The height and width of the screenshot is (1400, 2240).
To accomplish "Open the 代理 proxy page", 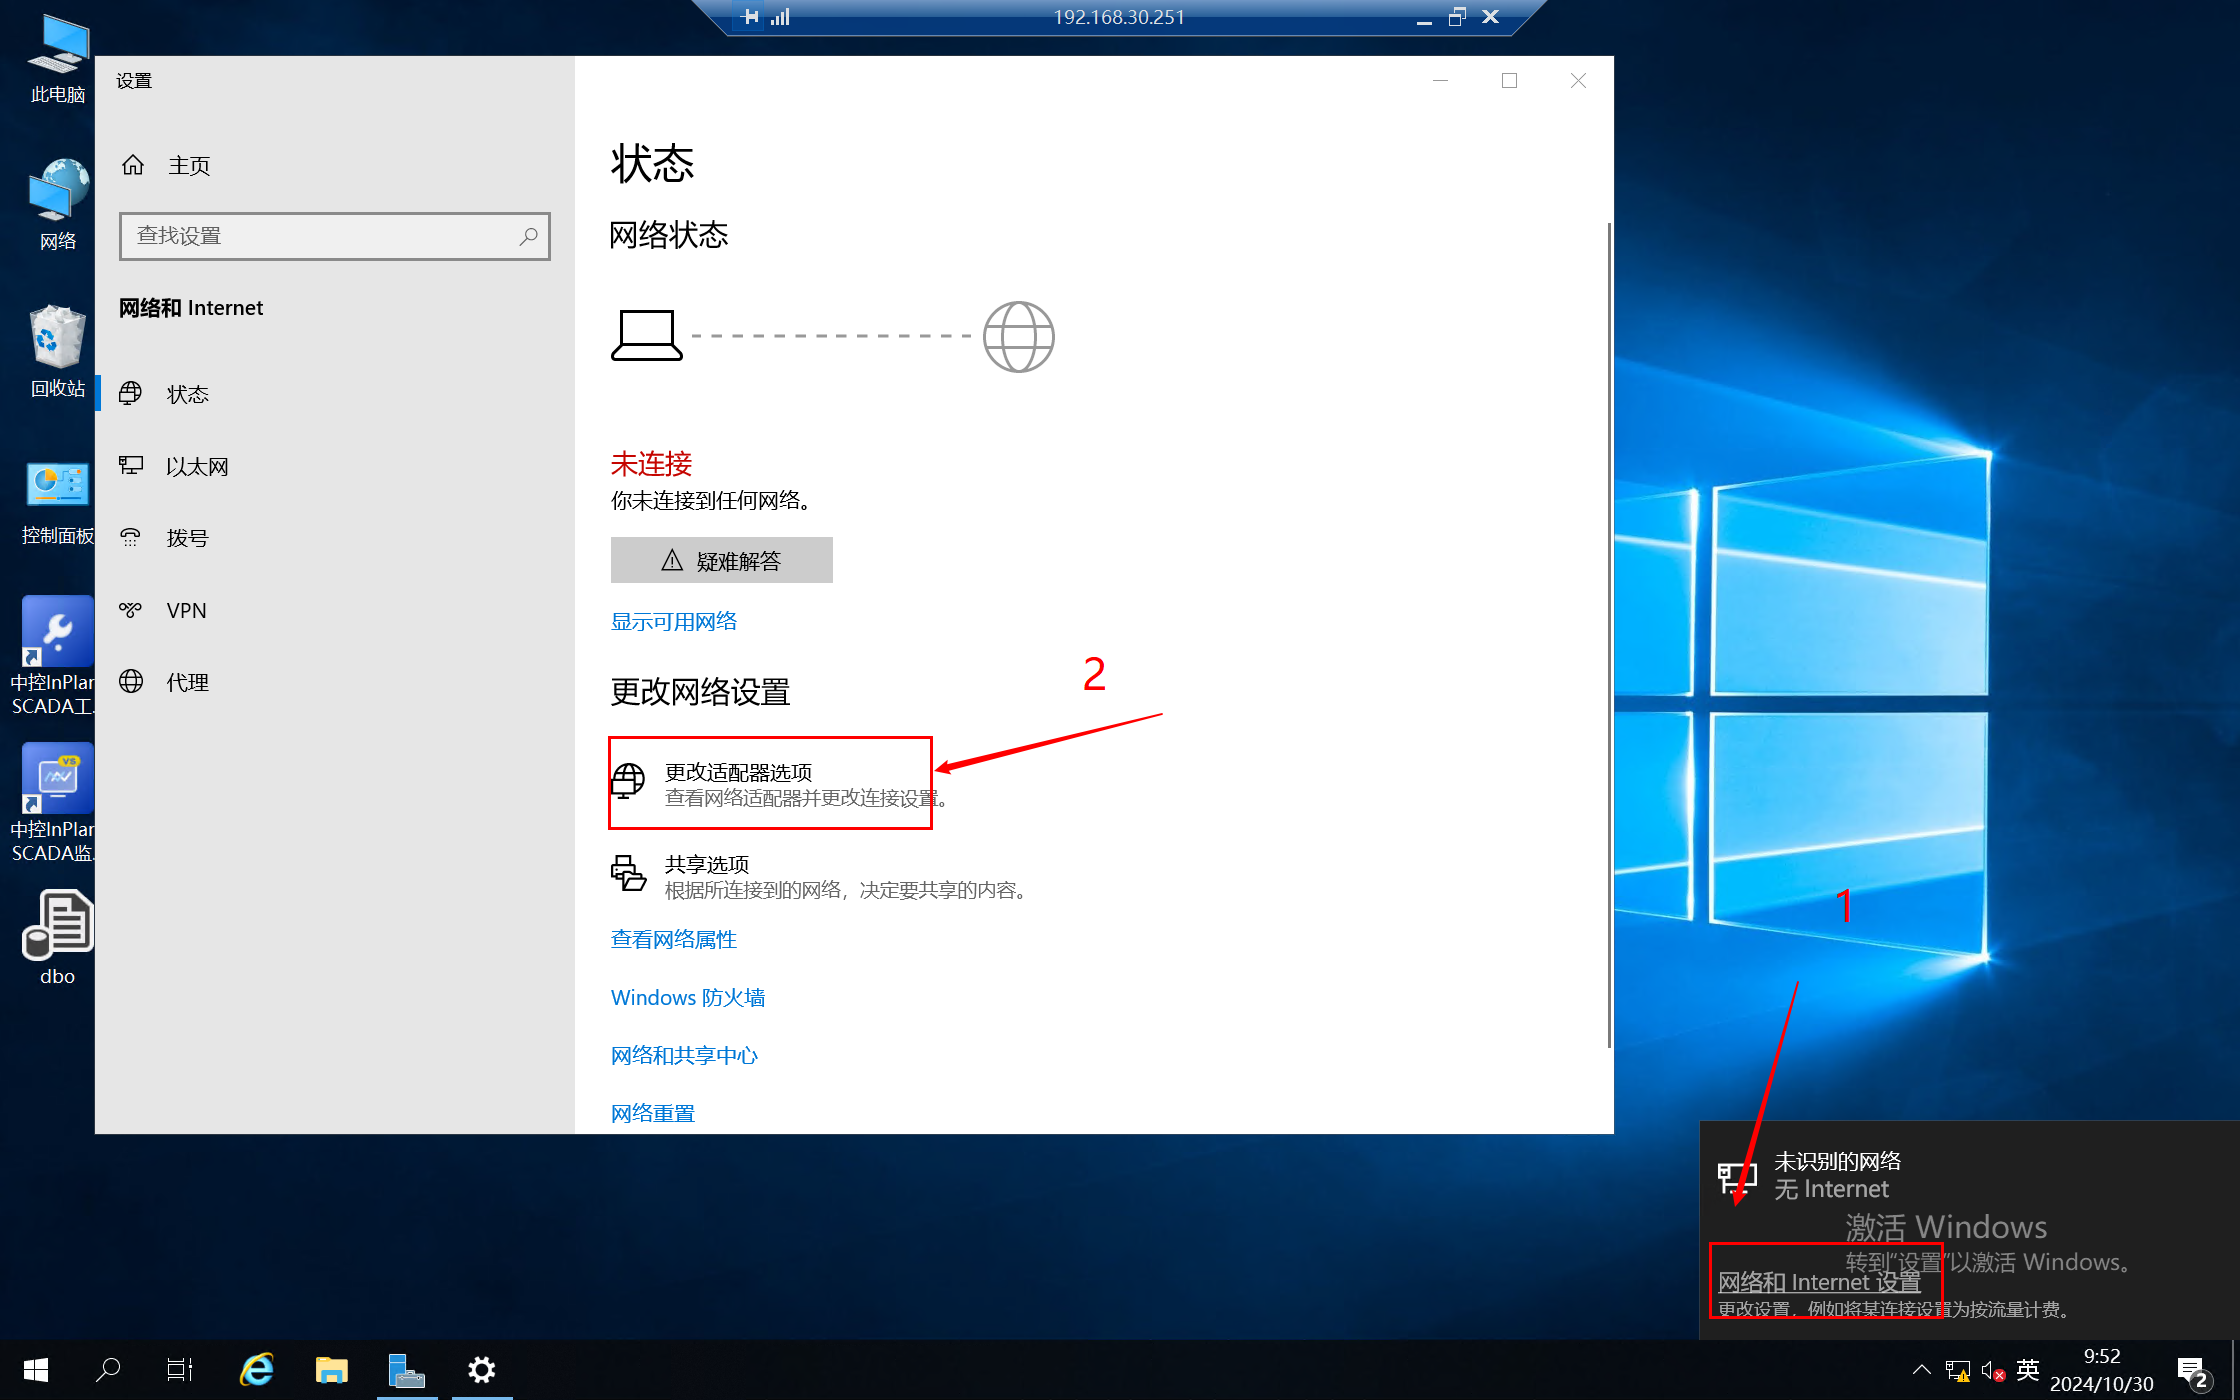I will [x=187, y=683].
